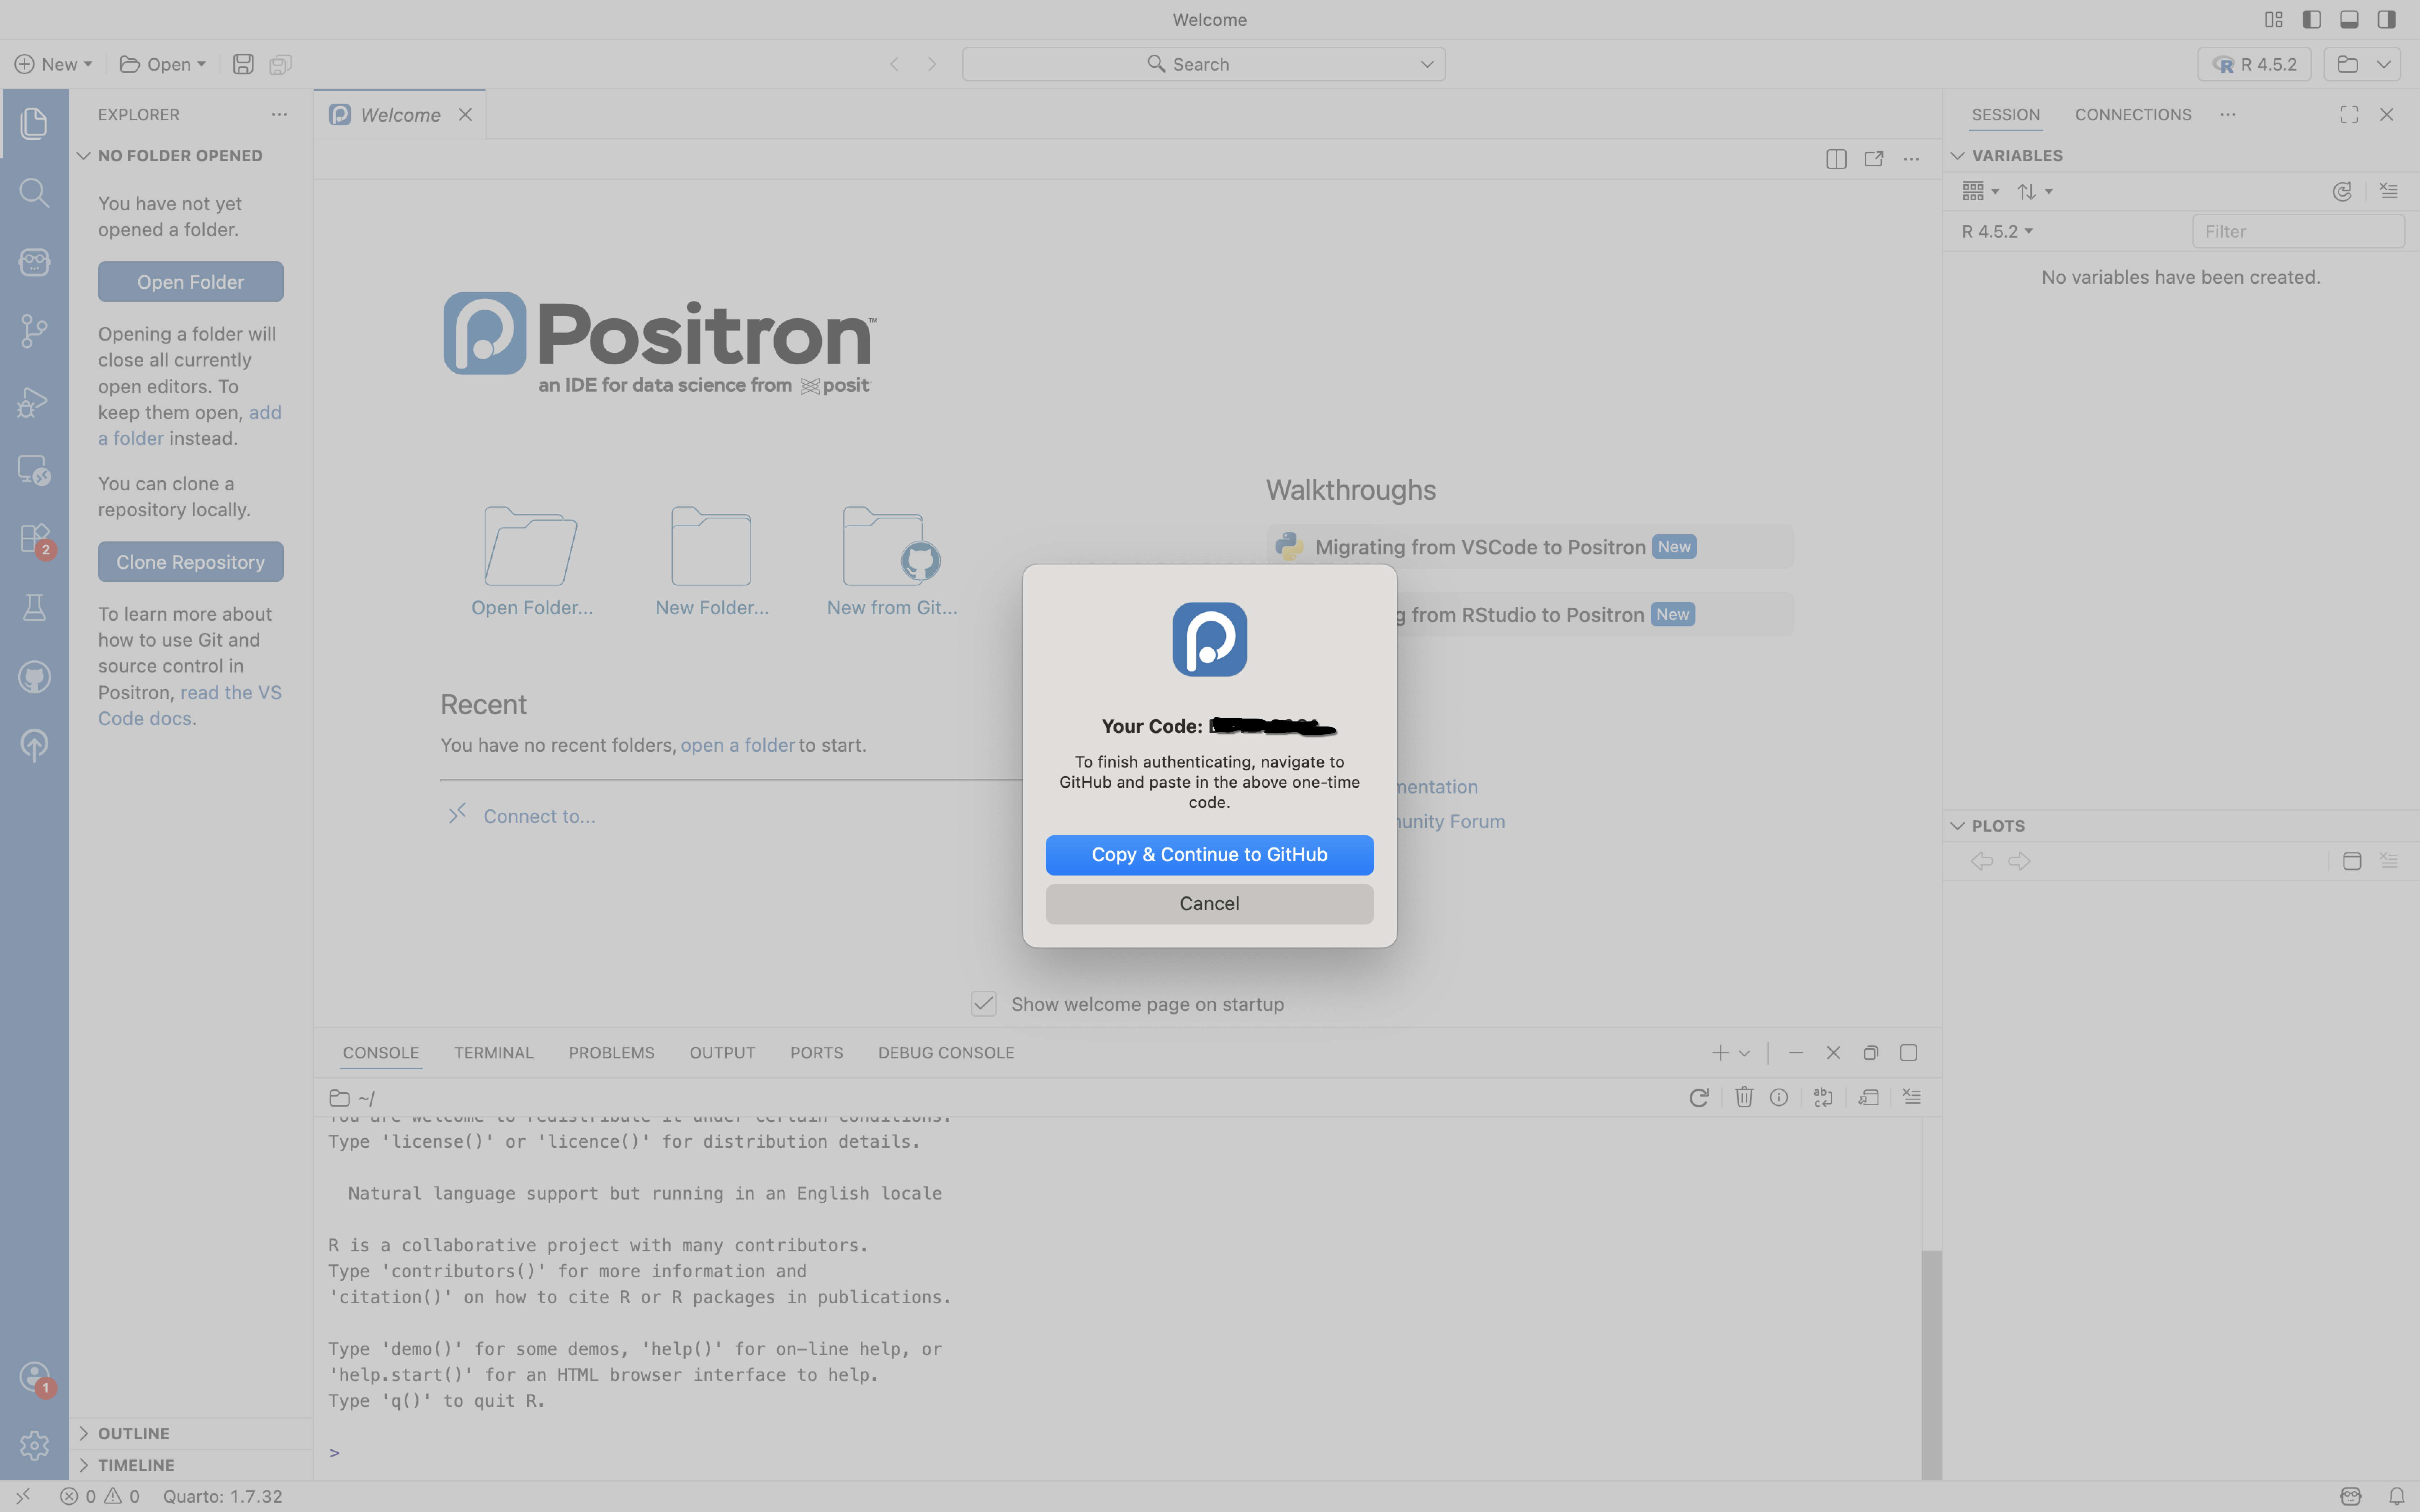This screenshot has height=1512, width=2420.
Task: Open Manage settings gear icon
Action: click(x=34, y=1445)
